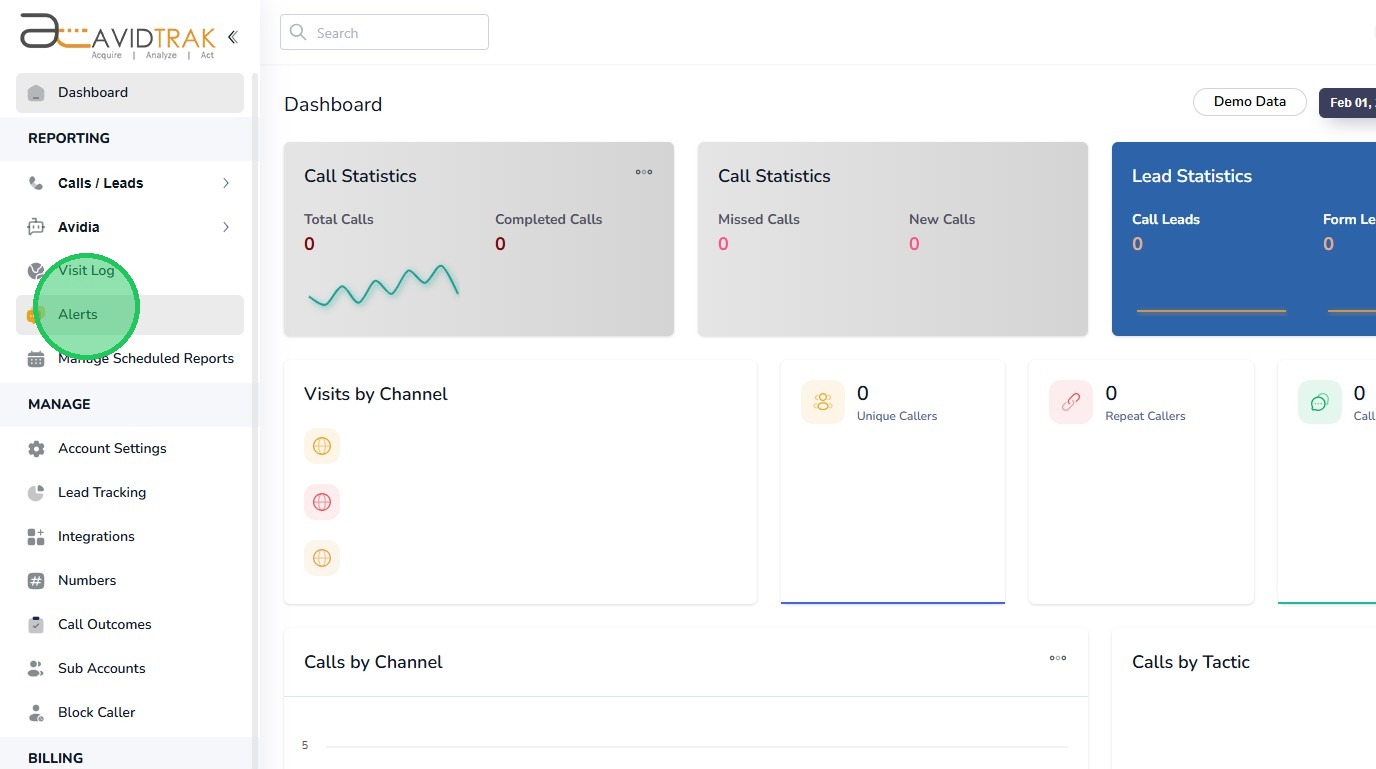Viewport: 1376px width, 769px height.
Task: Open Call Statistics three-dot options menu
Action: tap(644, 172)
